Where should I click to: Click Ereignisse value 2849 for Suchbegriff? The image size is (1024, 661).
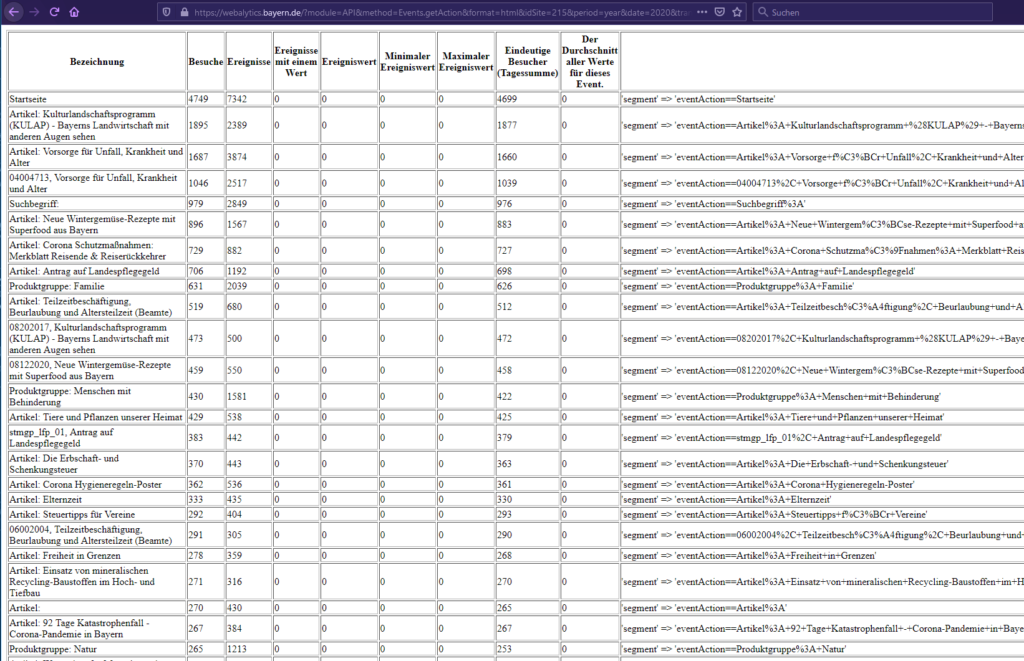pos(237,204)
